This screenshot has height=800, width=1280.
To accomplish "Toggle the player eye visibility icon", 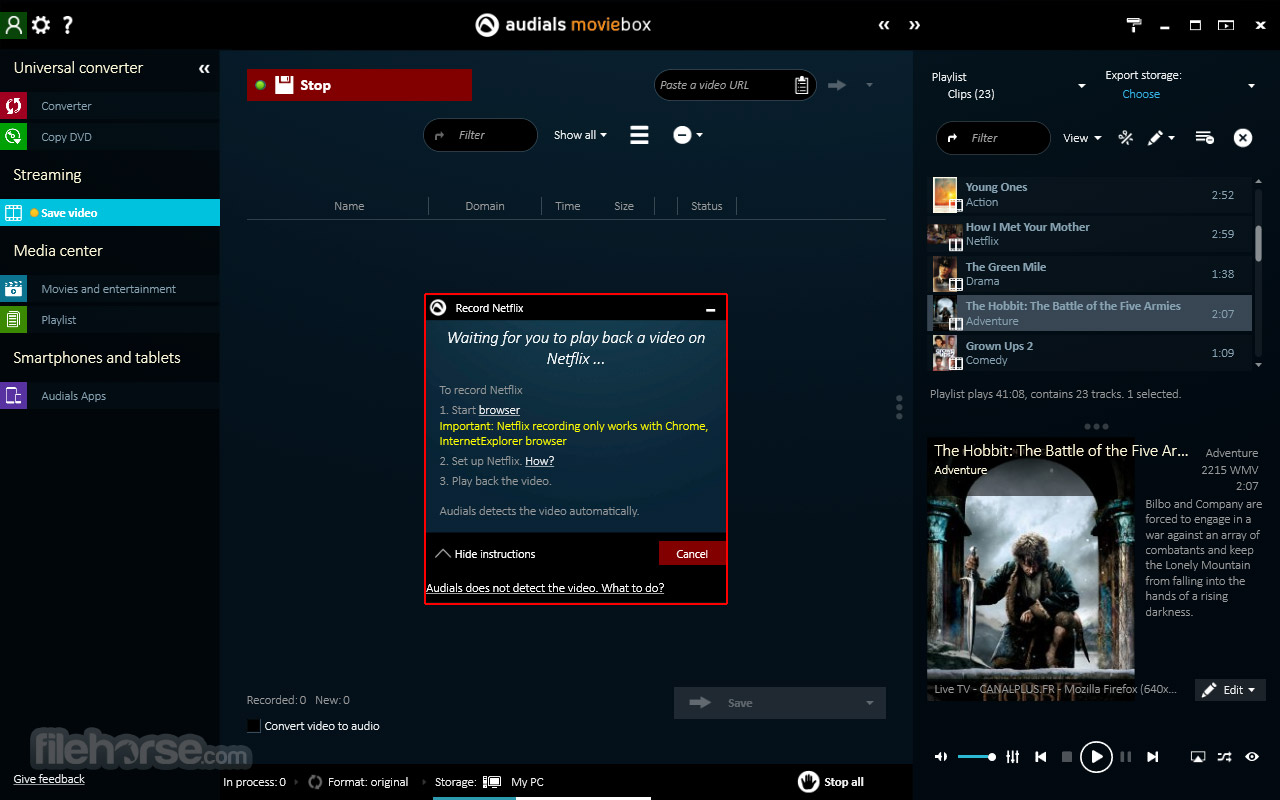I will pyautogui.click(x=1252, y=757).
